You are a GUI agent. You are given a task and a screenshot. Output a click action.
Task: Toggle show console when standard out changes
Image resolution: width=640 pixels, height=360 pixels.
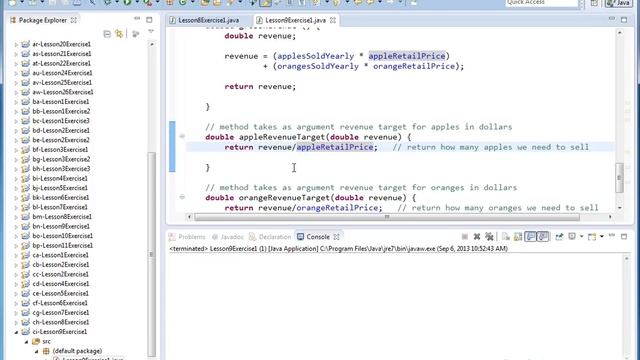[x=530, y=236]
